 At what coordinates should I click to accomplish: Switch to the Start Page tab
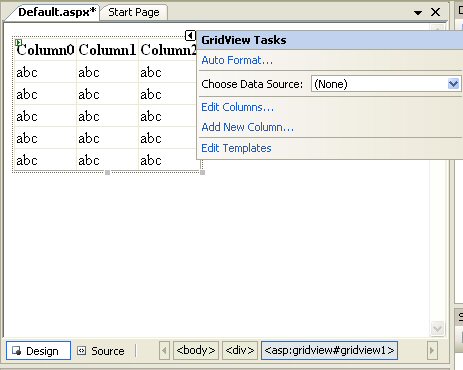click(134, 12)
